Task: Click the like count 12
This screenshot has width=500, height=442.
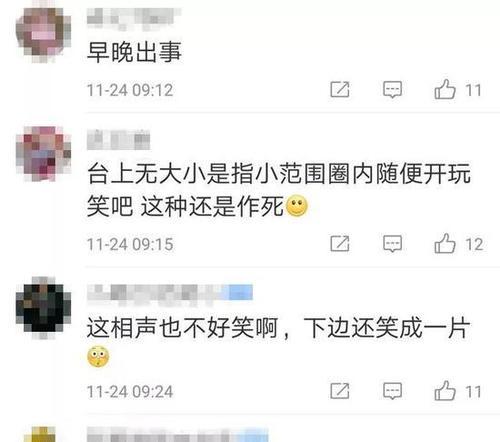Action: click(474, 244)
